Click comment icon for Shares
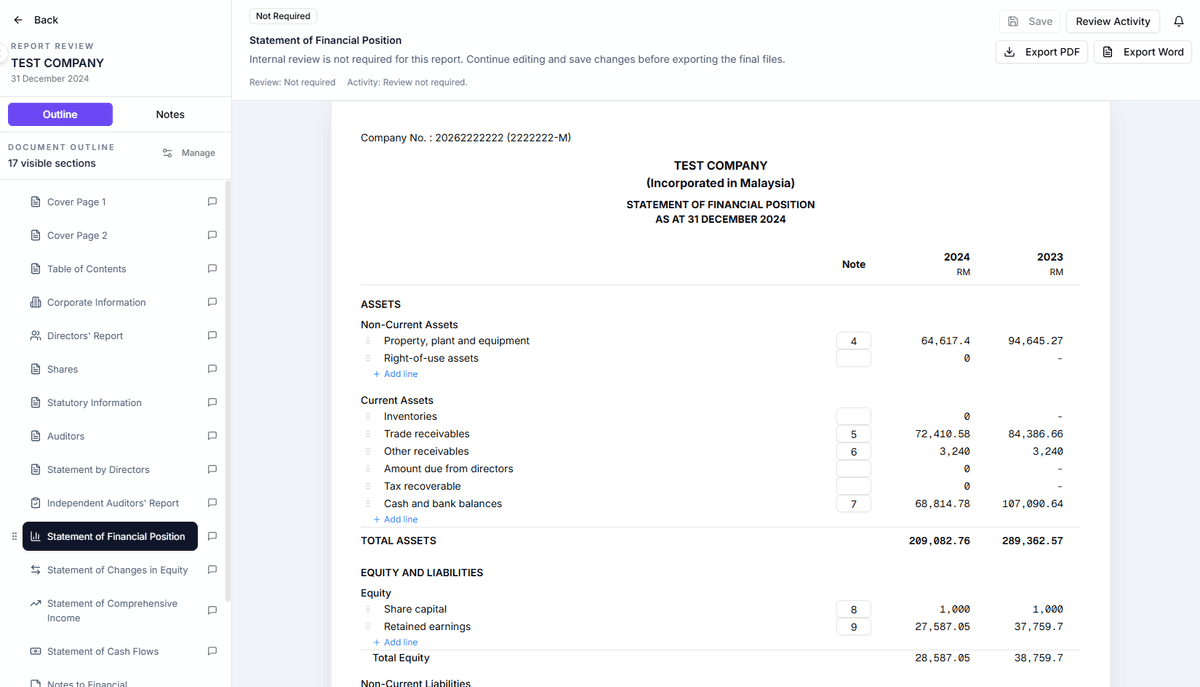 (212, 369)
